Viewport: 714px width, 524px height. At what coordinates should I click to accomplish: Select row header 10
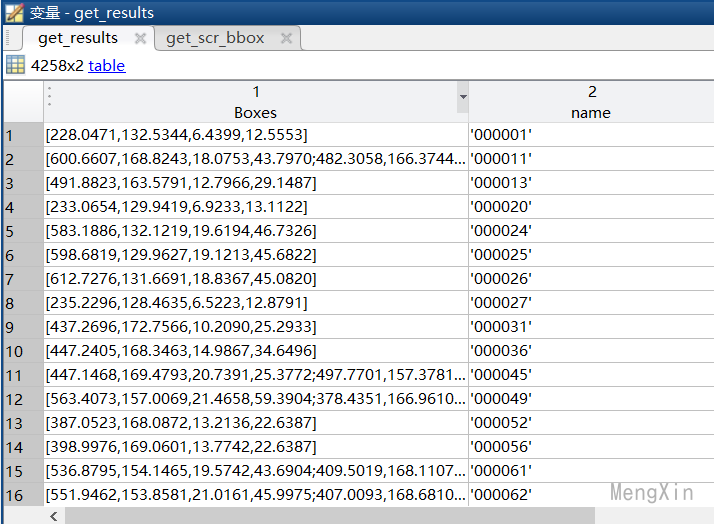[23, 351]
